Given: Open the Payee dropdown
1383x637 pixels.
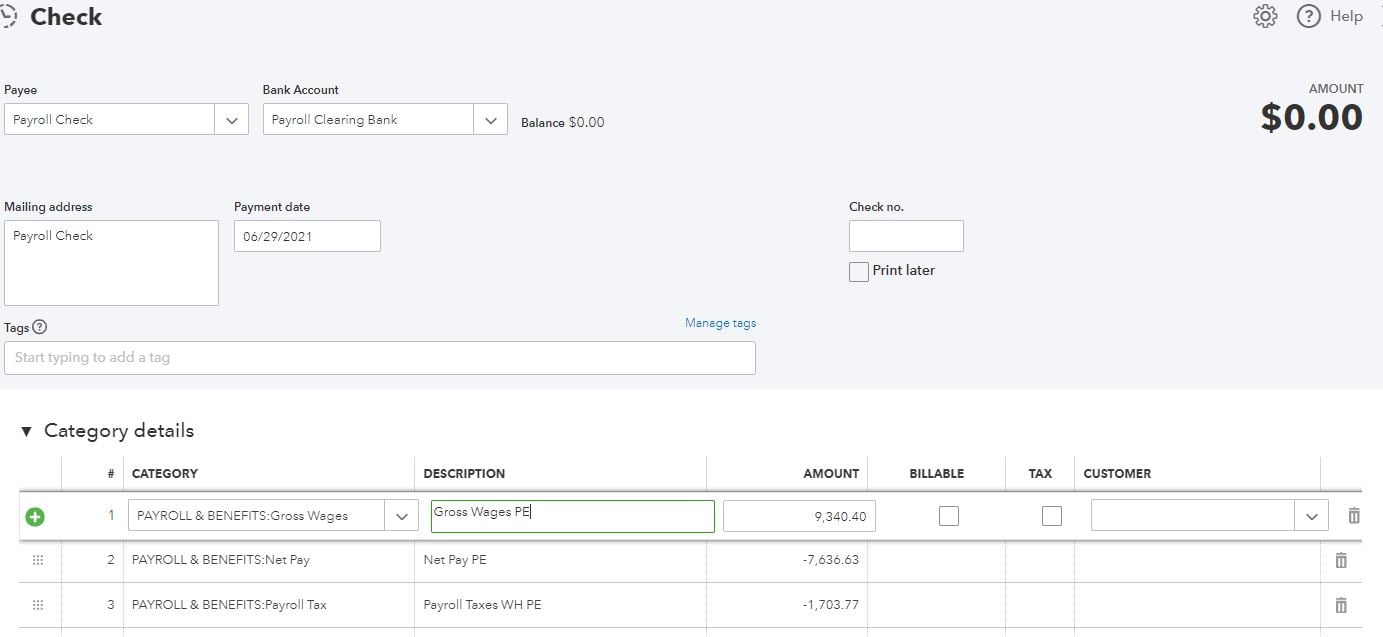Looking at the screenshot, I should pyautogui.click(x=231, y=118).
